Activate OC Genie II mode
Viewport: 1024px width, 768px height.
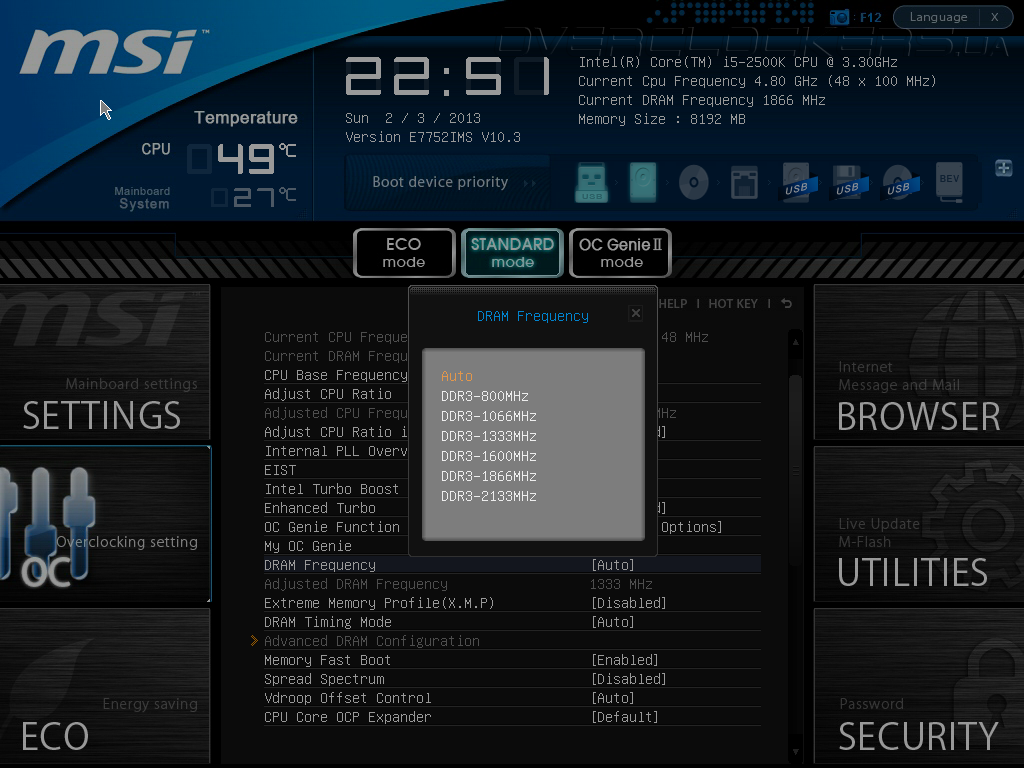click(x=621, y=253)
